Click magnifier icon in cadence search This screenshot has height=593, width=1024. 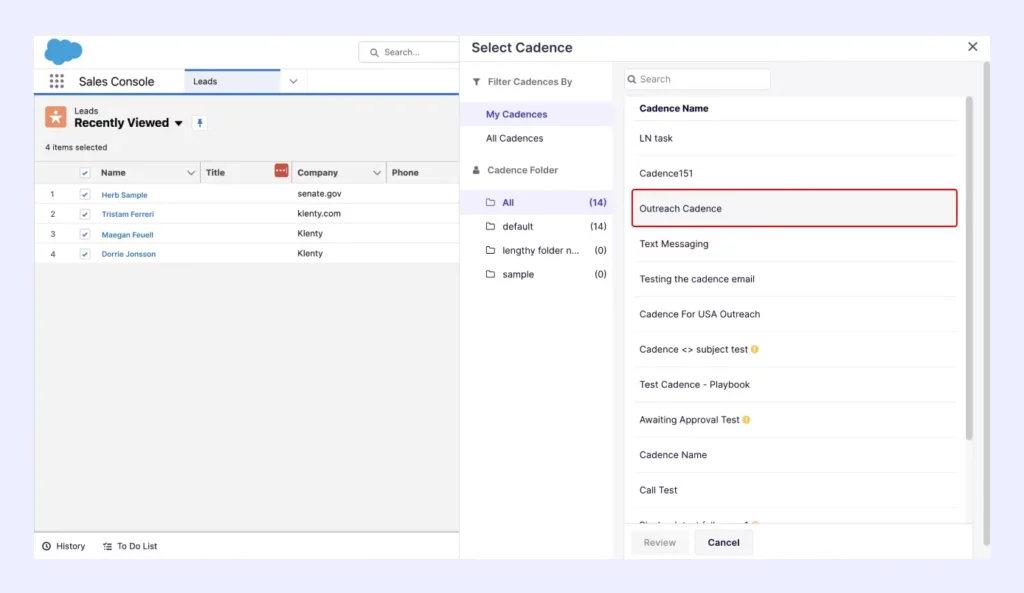[632, 79]
